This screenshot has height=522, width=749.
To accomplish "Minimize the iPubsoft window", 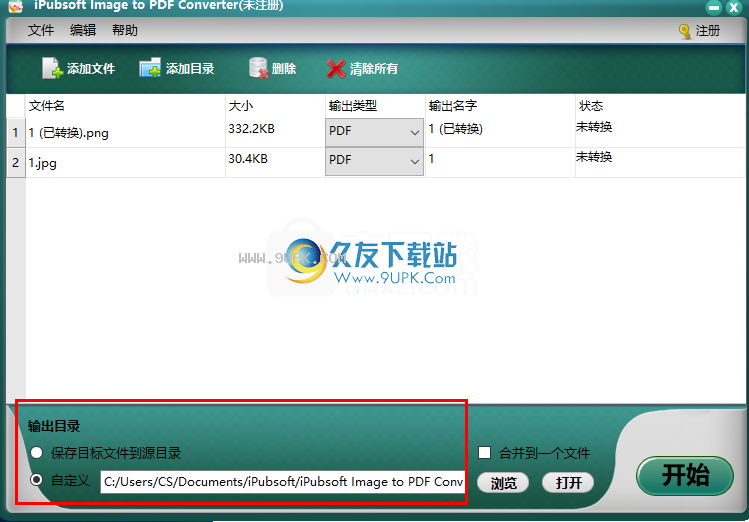I will coord(714,7).
